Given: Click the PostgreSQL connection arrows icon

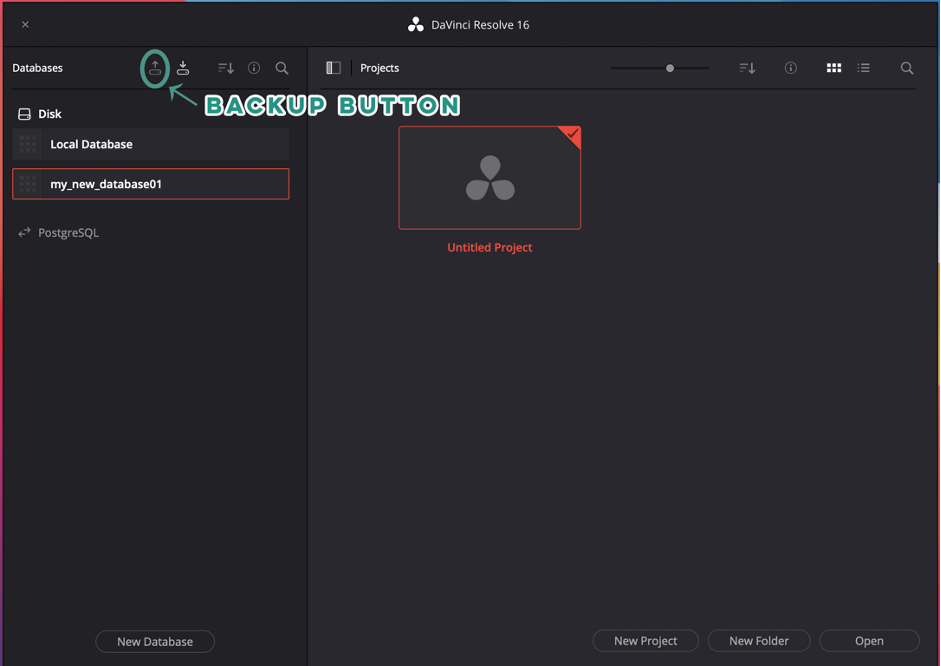Looking at the screenshot, I should coord(24,233).
